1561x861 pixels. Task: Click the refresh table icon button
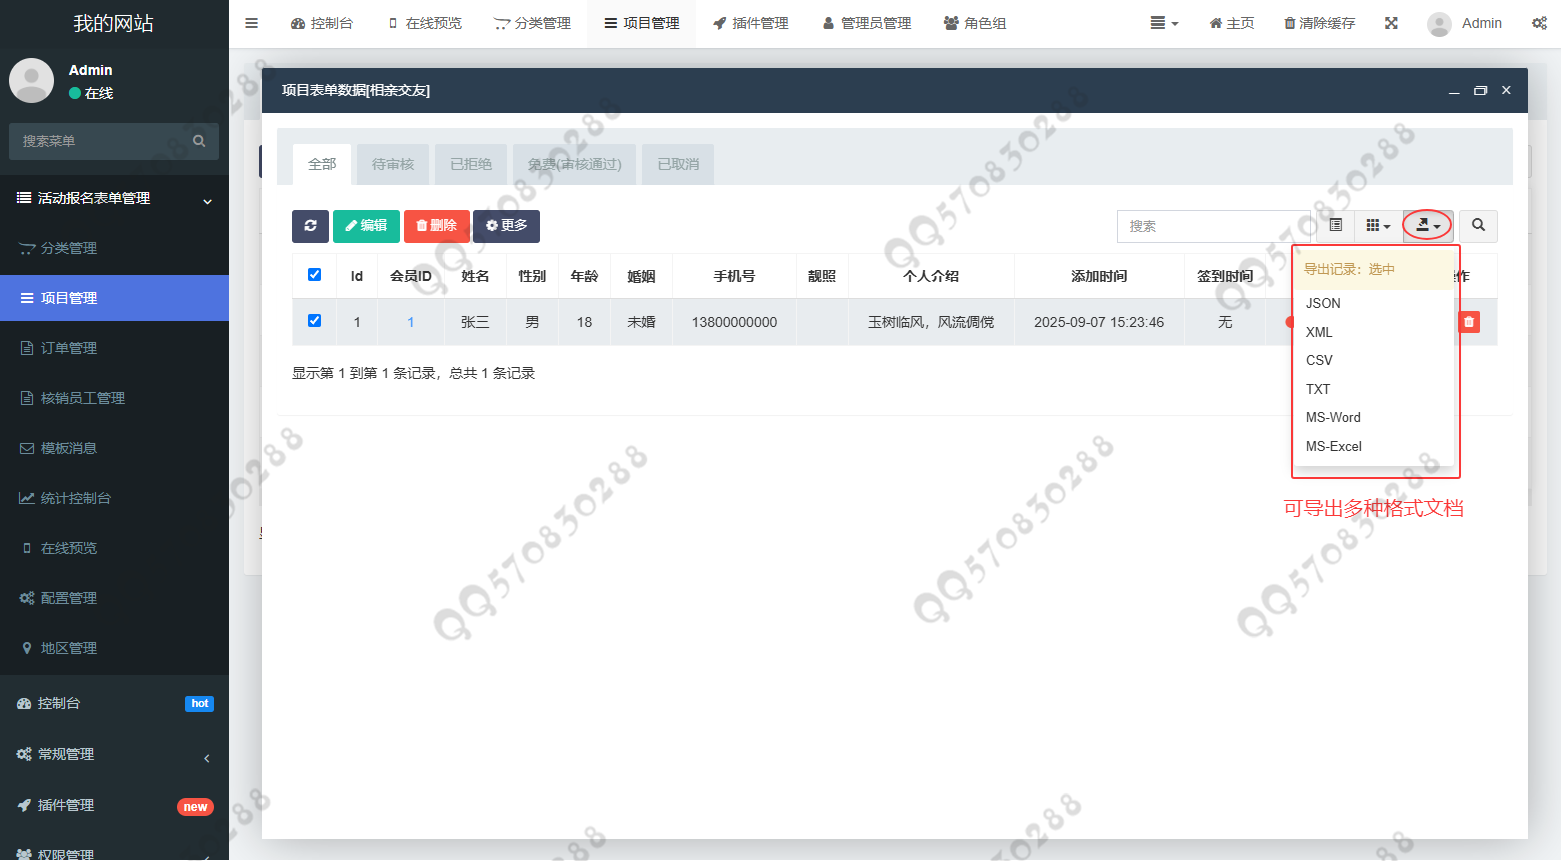310,226
